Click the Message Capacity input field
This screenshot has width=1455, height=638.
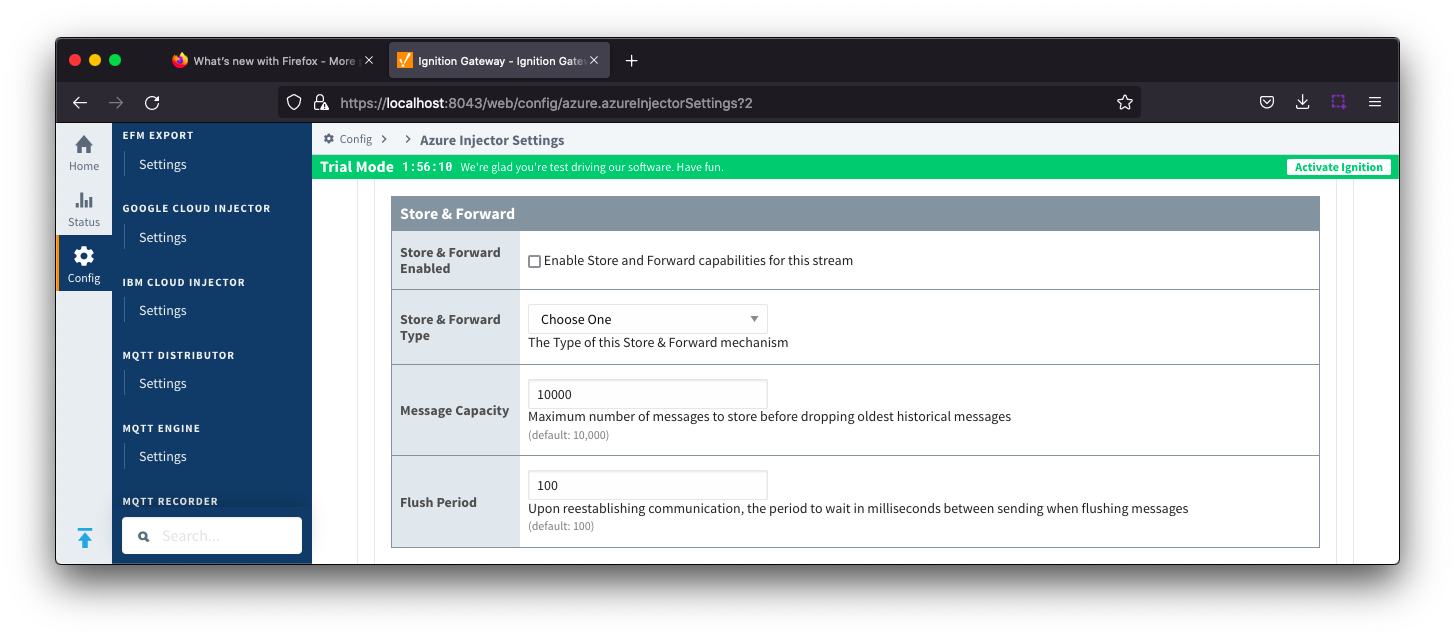pos(647,394)
